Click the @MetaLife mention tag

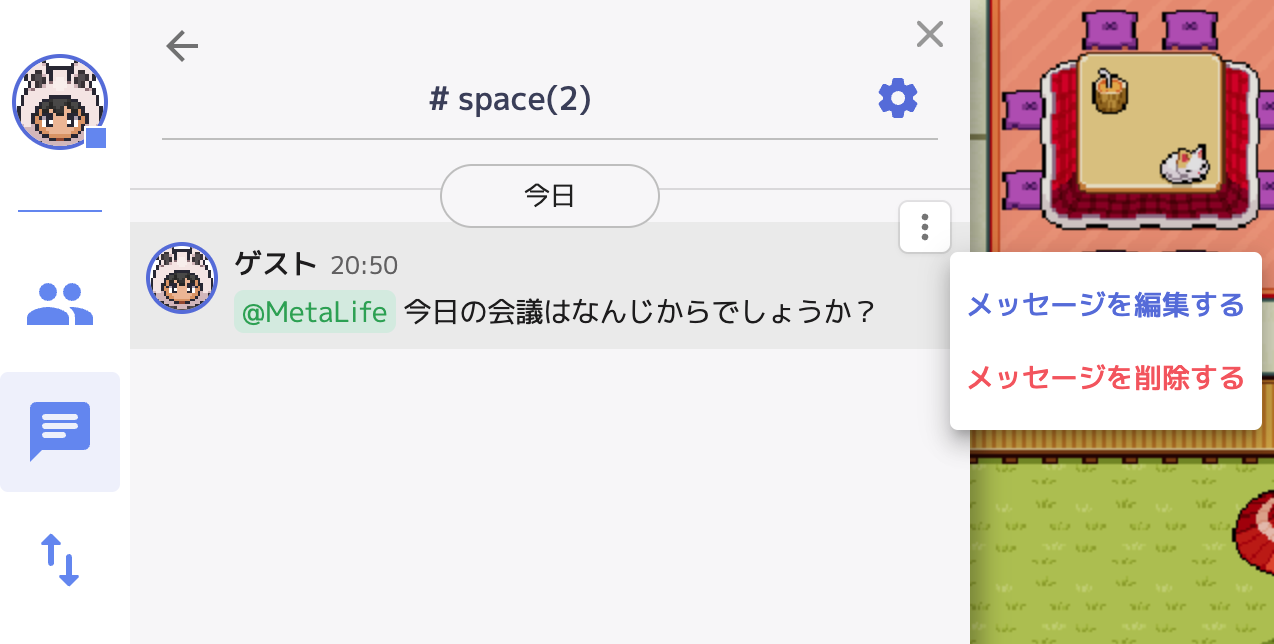pyautogui.click(x=315, y=312)
